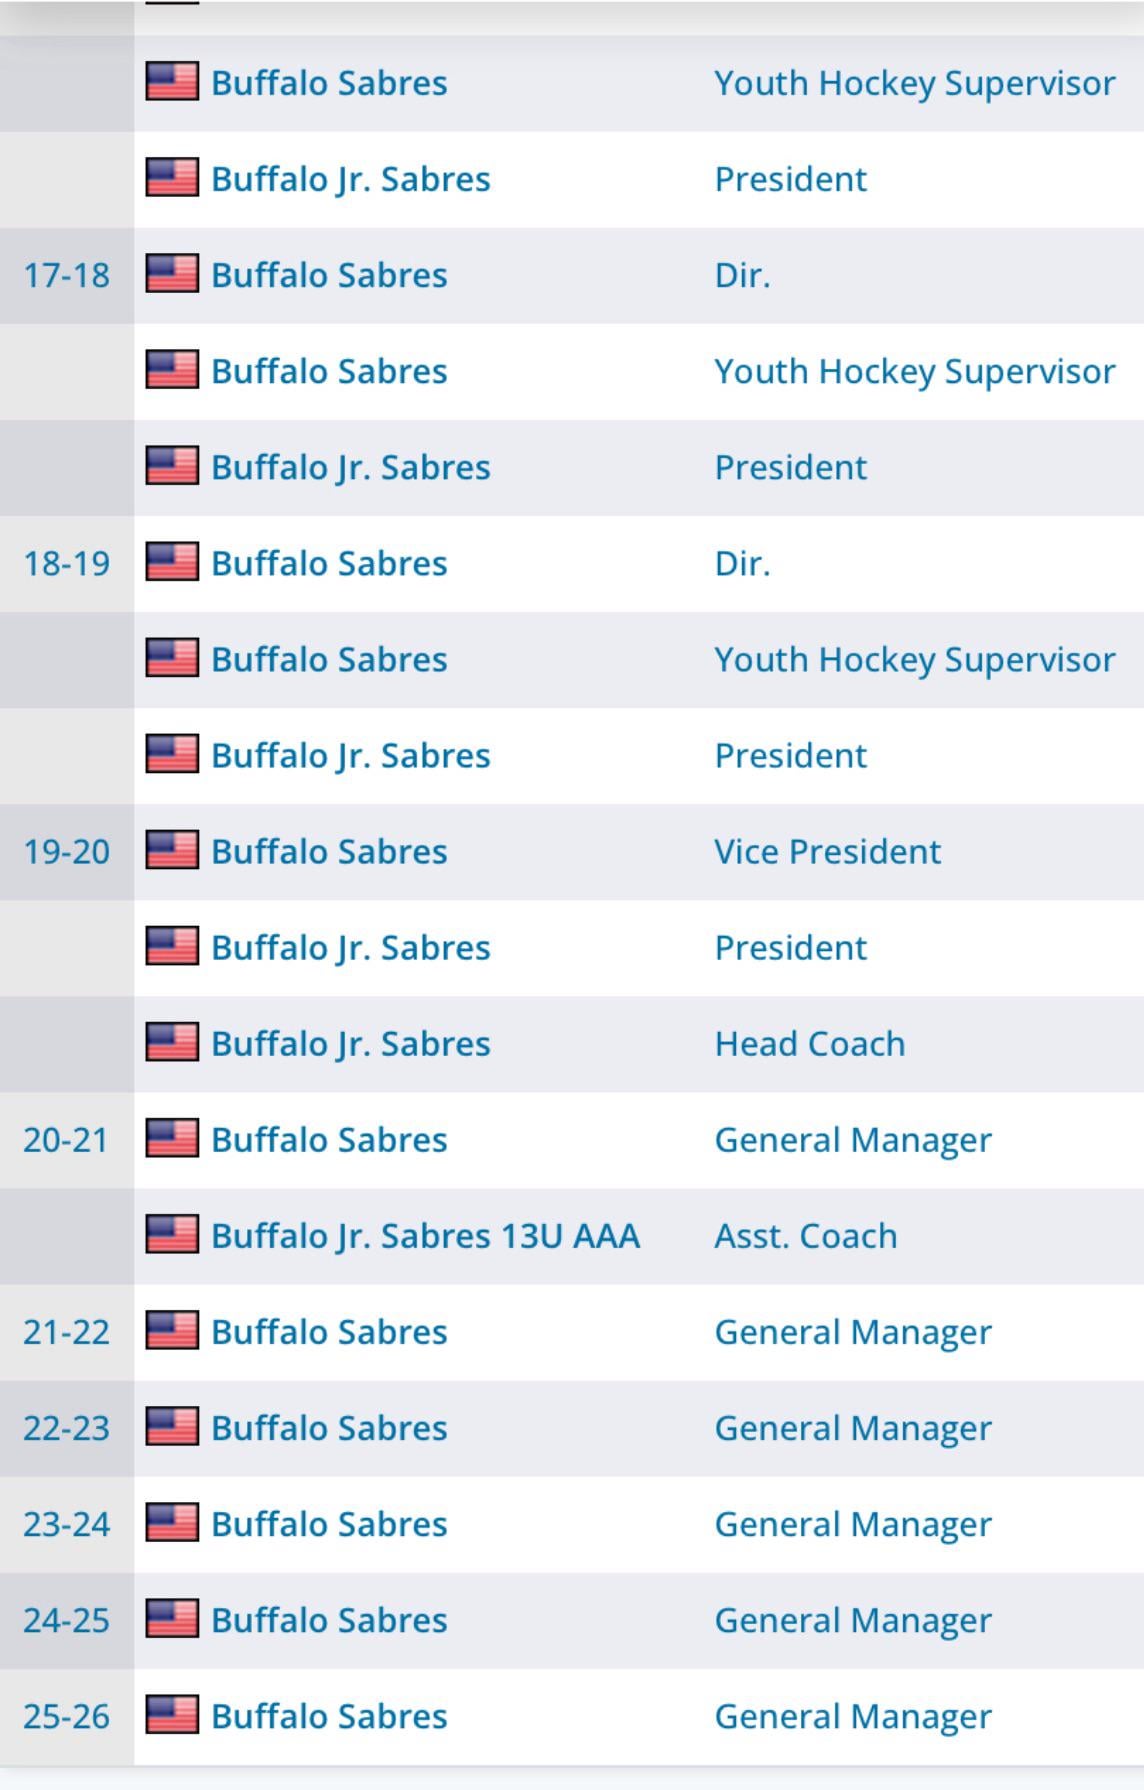Click the Vice President role link
The width and height of the screenshot is (1144, 1790).
click(x=827, y=851)
